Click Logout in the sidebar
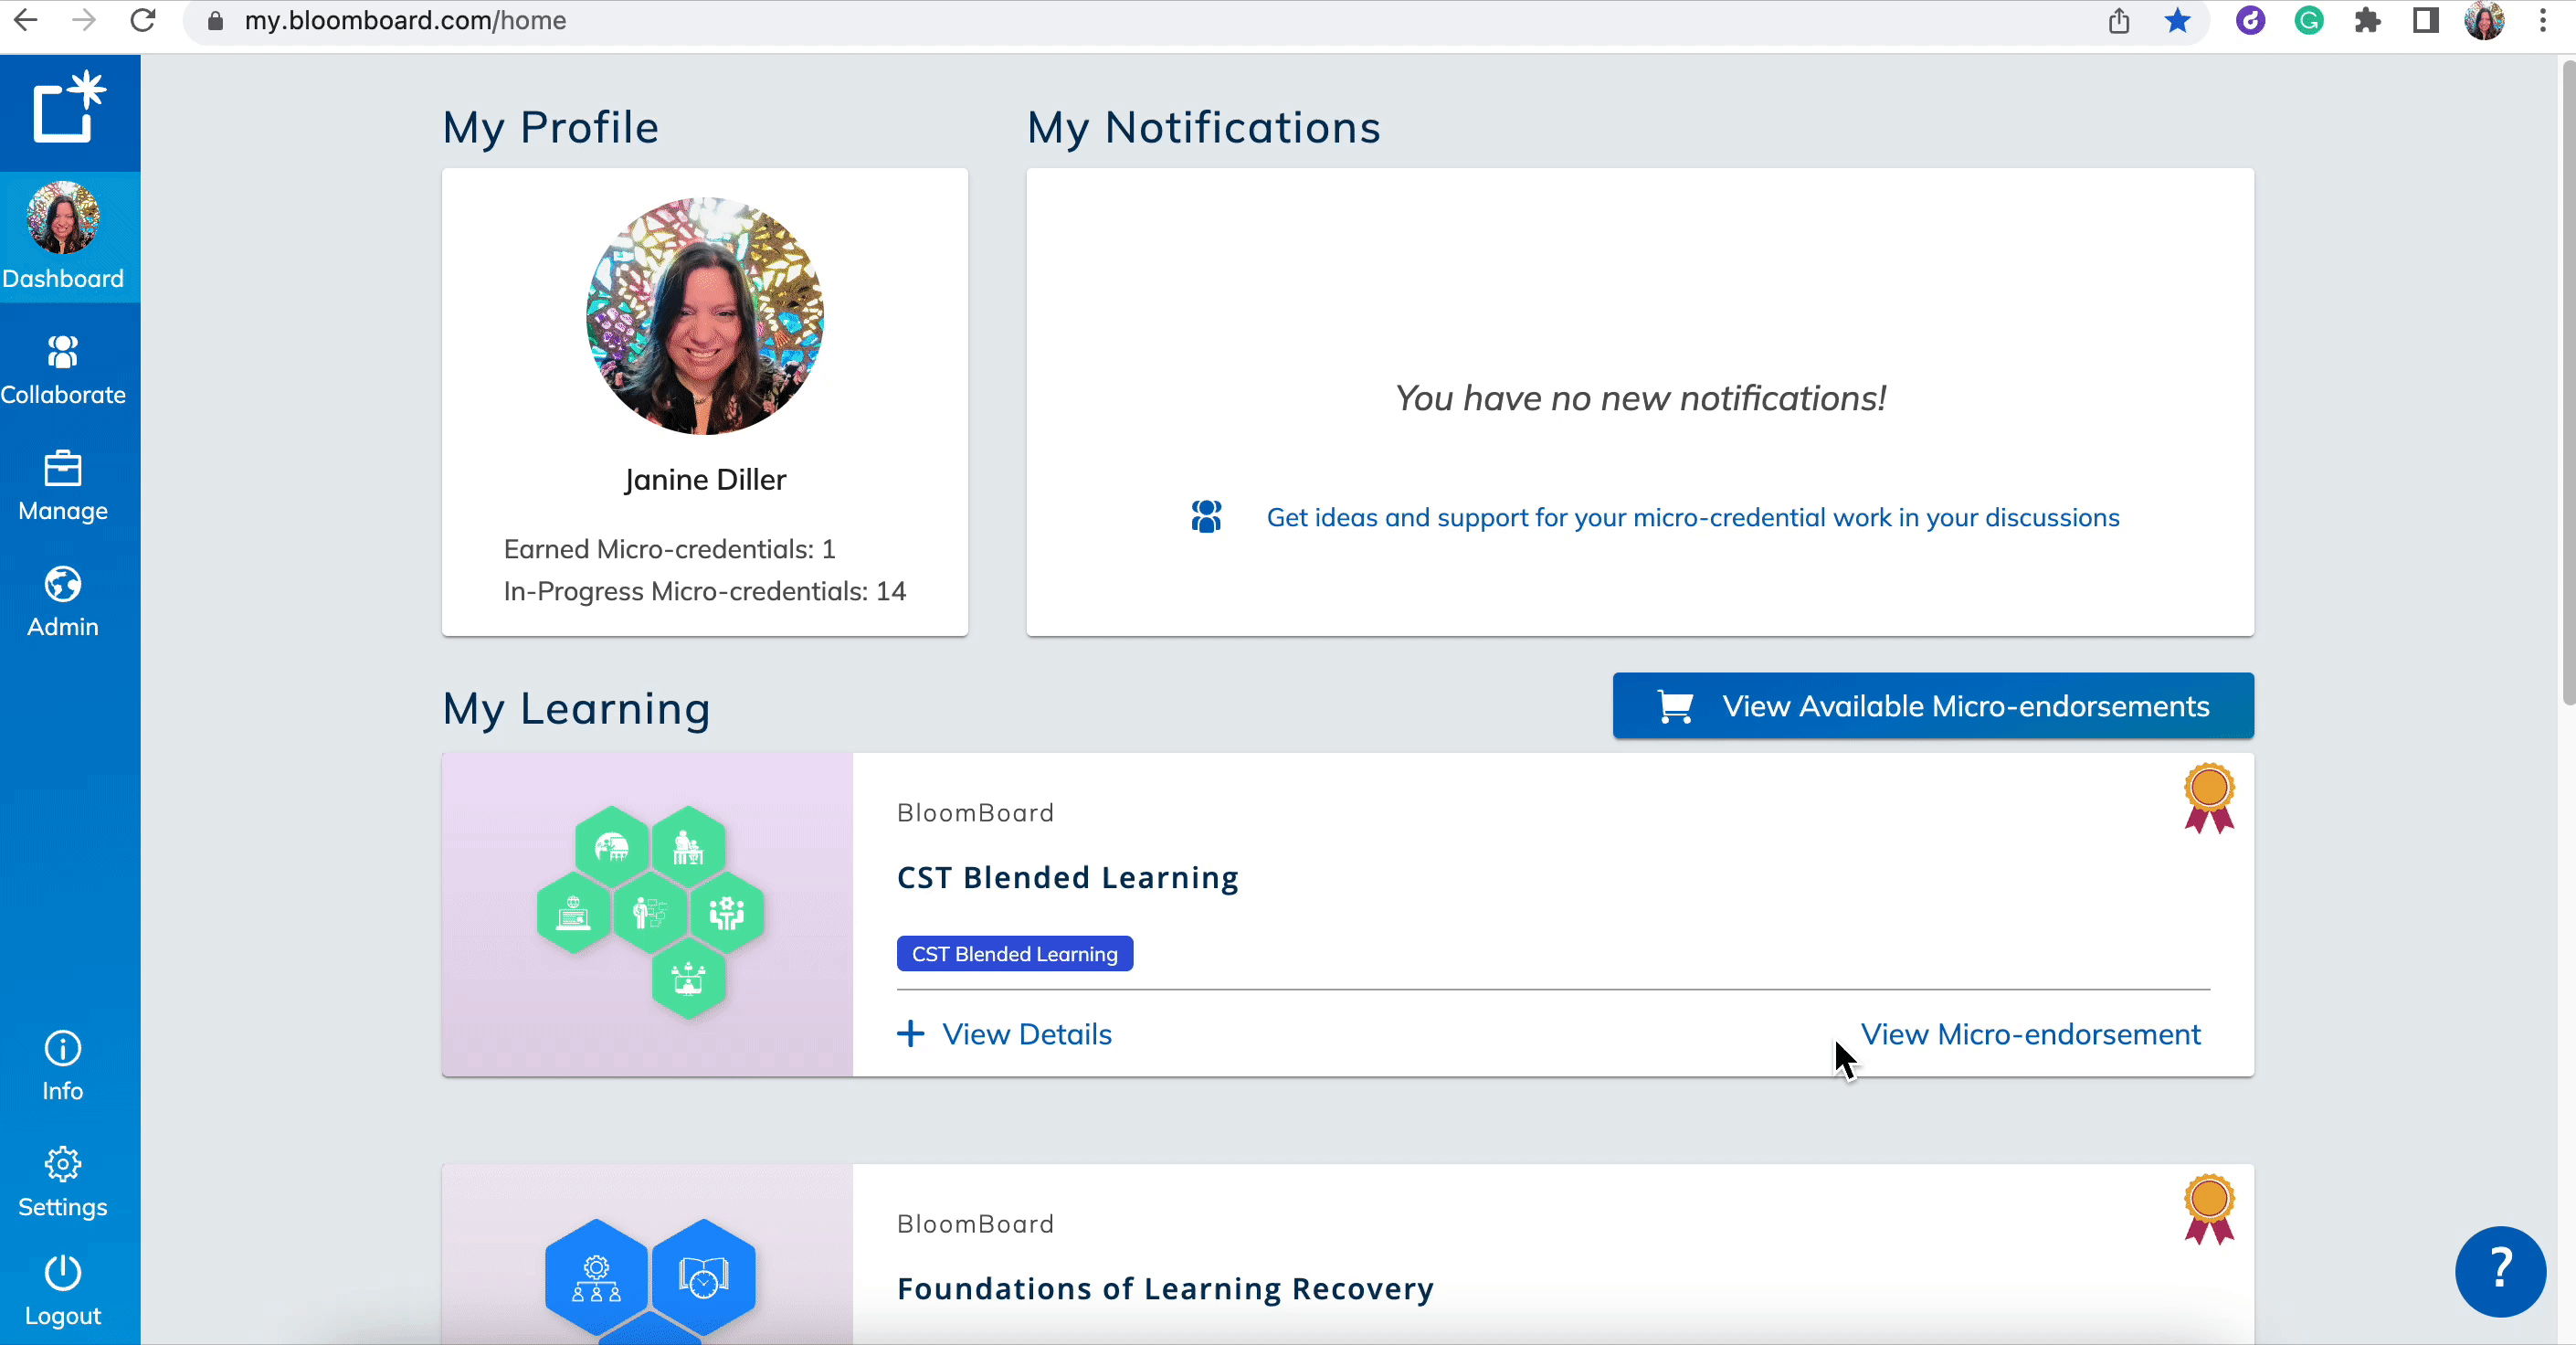Viewport: 2576px width, 1345px height. click(x=63, y=1291)
